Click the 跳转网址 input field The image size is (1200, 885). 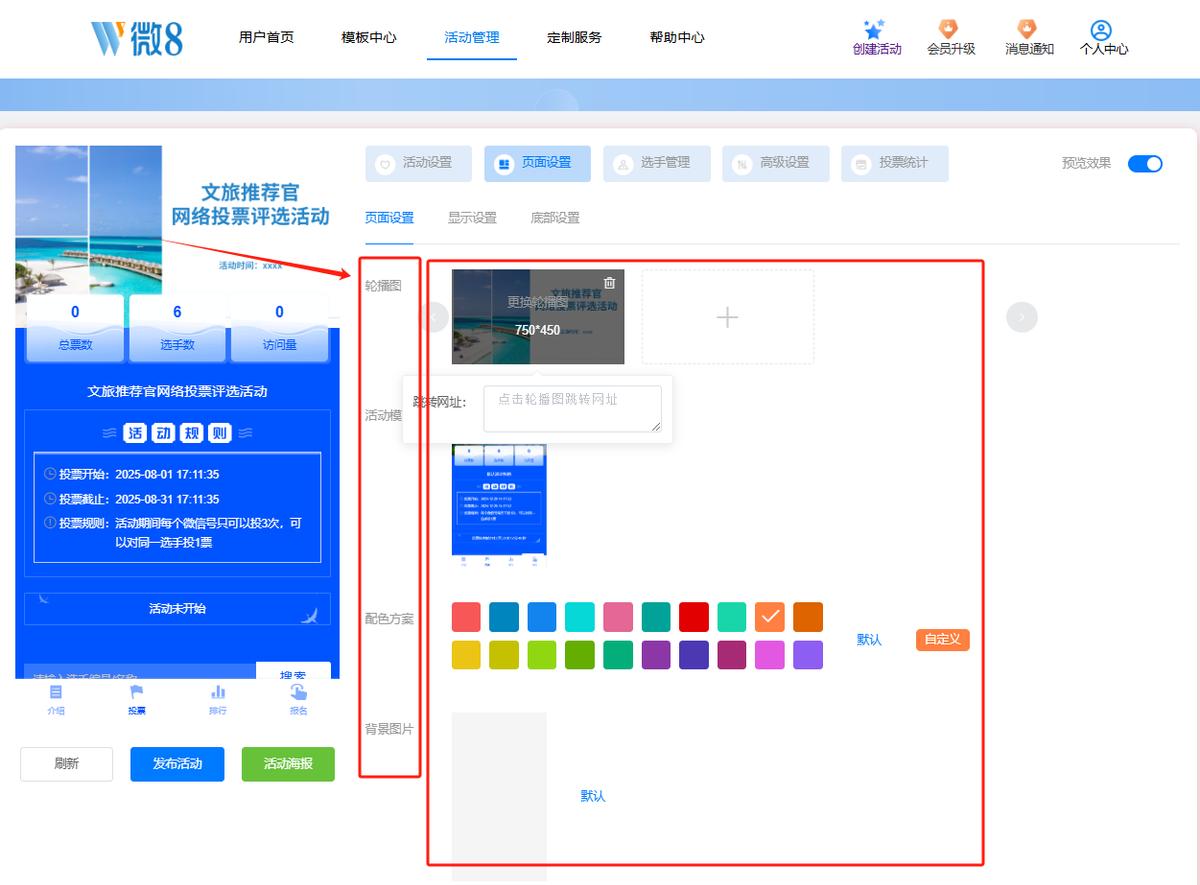(x=572, y=409)
